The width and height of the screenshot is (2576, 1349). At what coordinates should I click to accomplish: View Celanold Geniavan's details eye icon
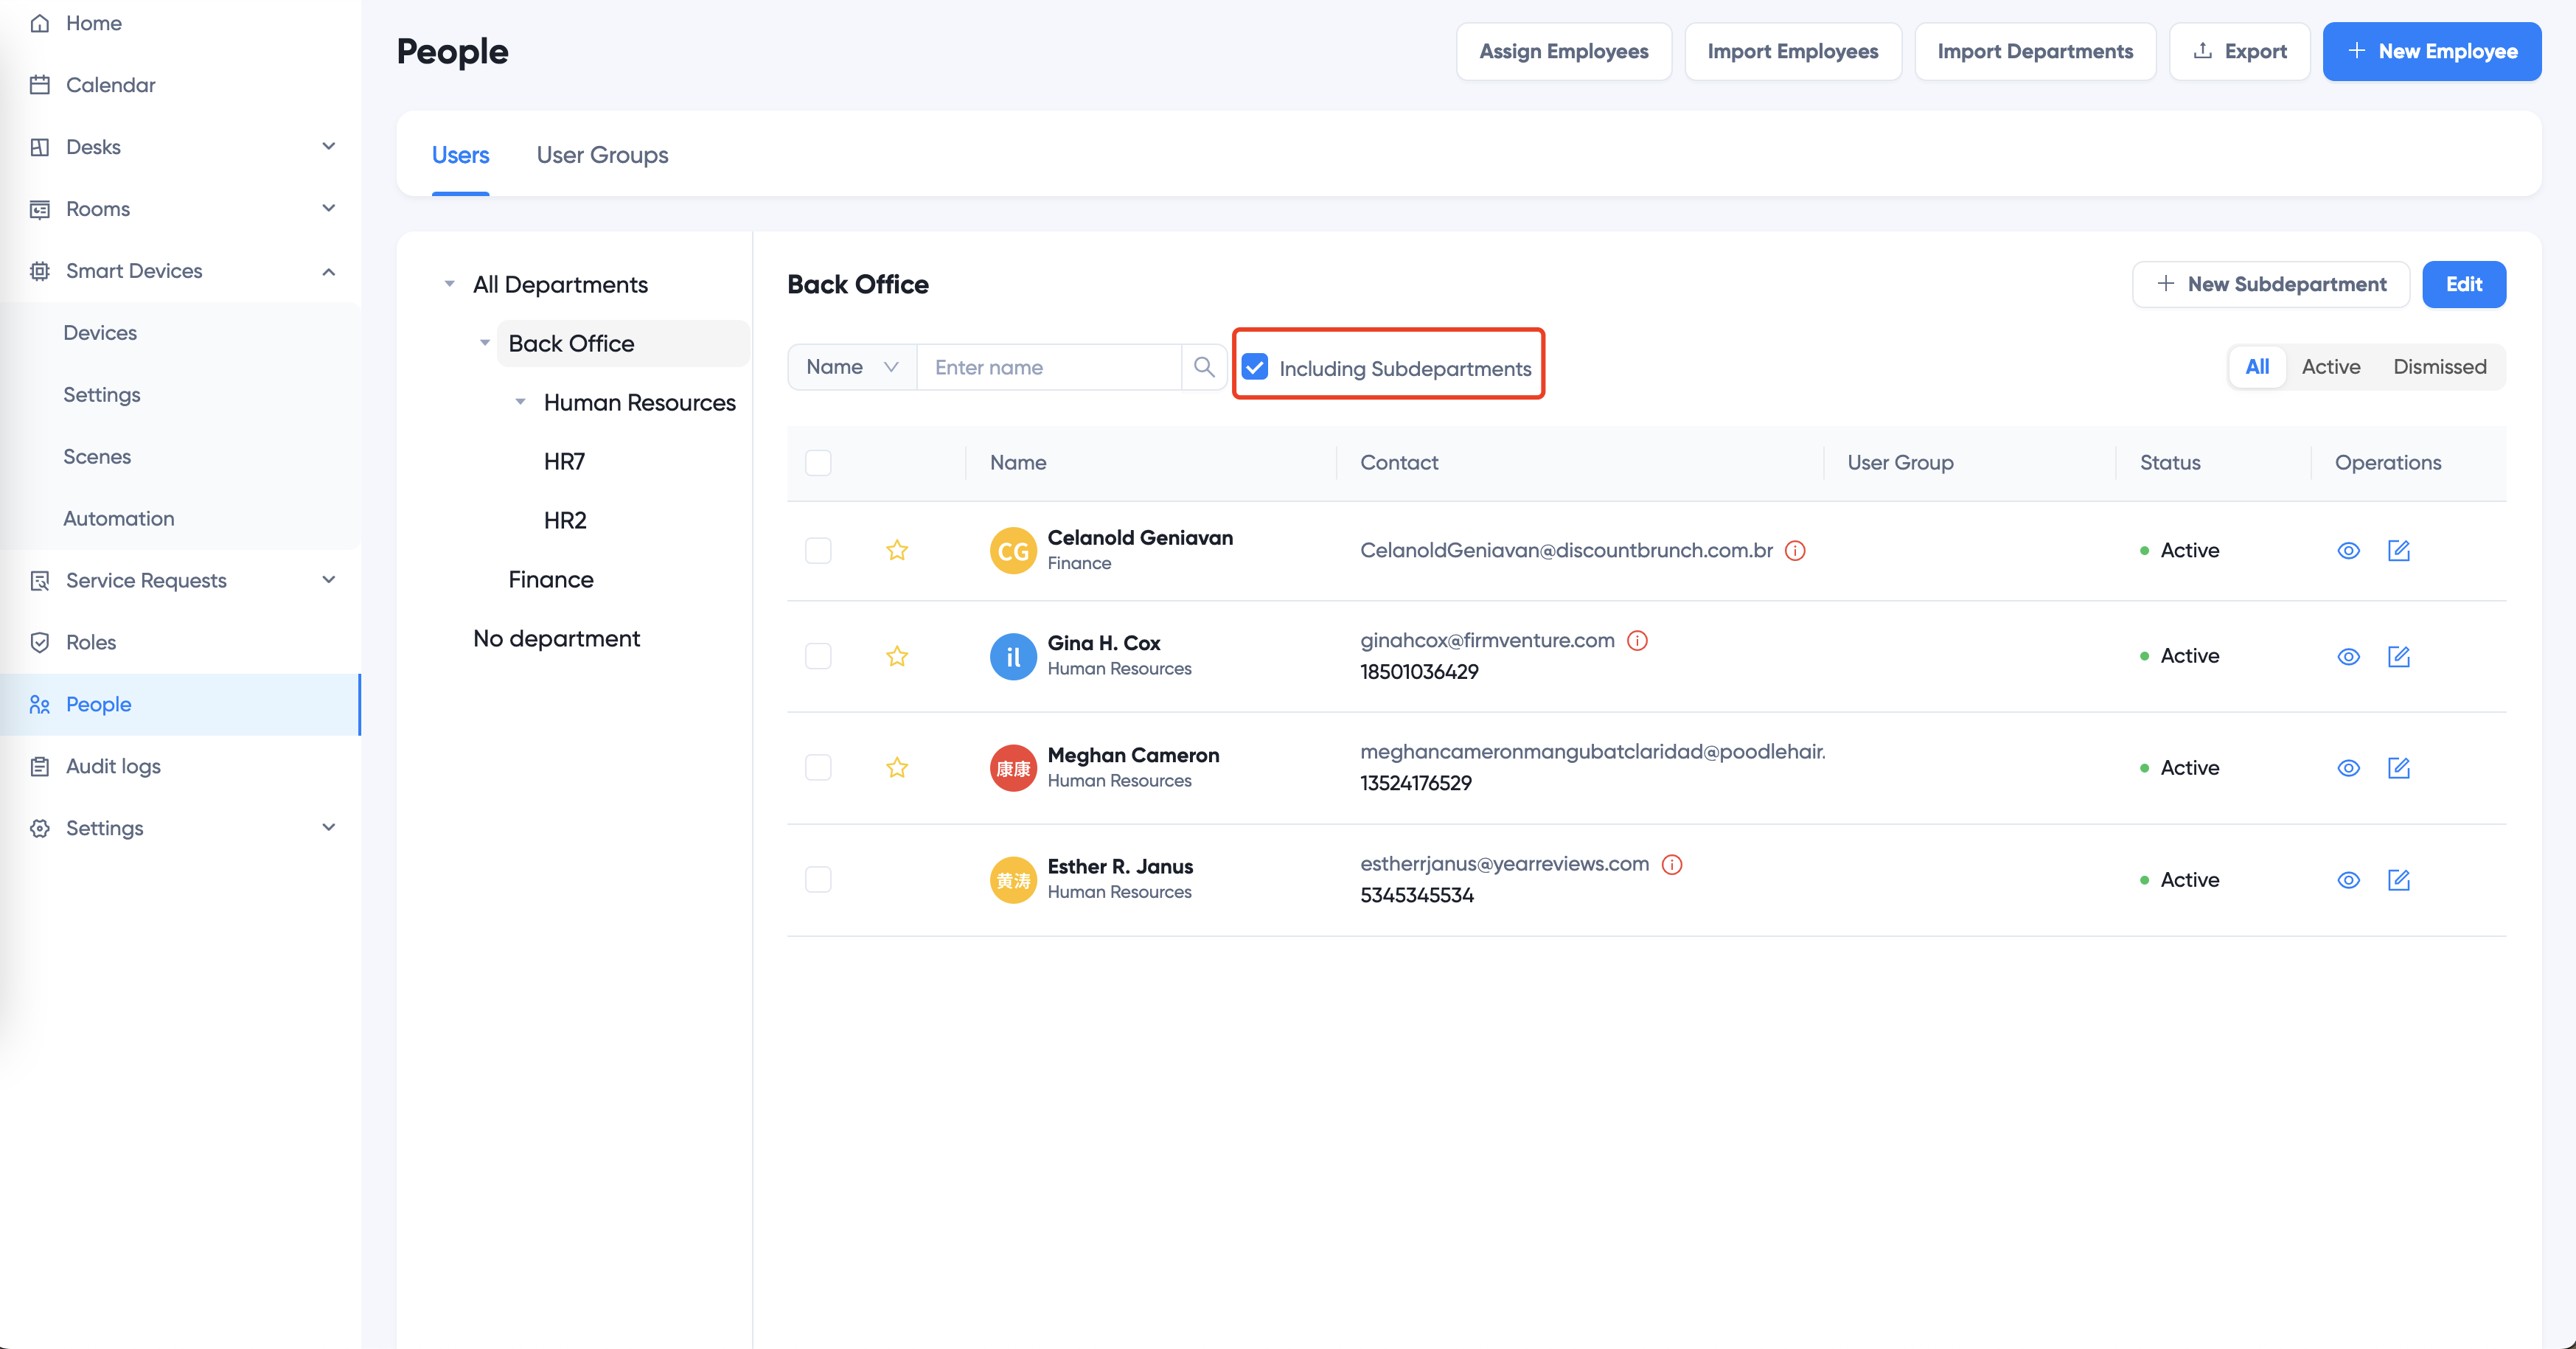click(2349, 551)
